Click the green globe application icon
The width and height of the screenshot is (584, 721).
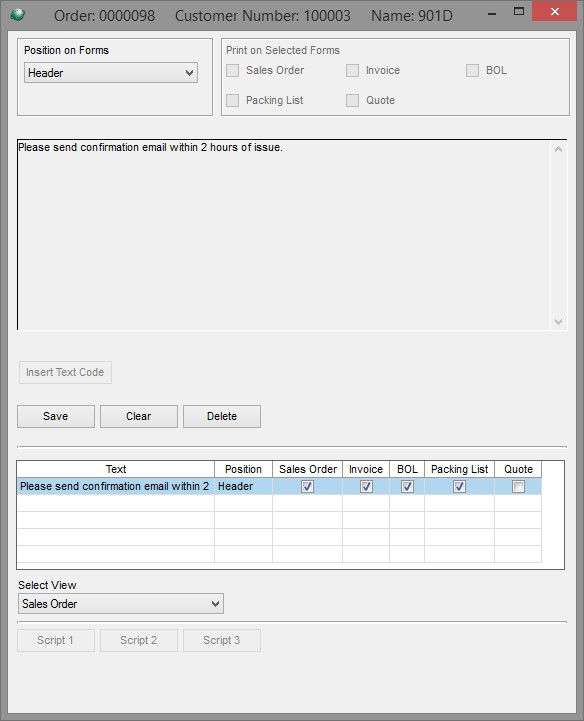18,15
